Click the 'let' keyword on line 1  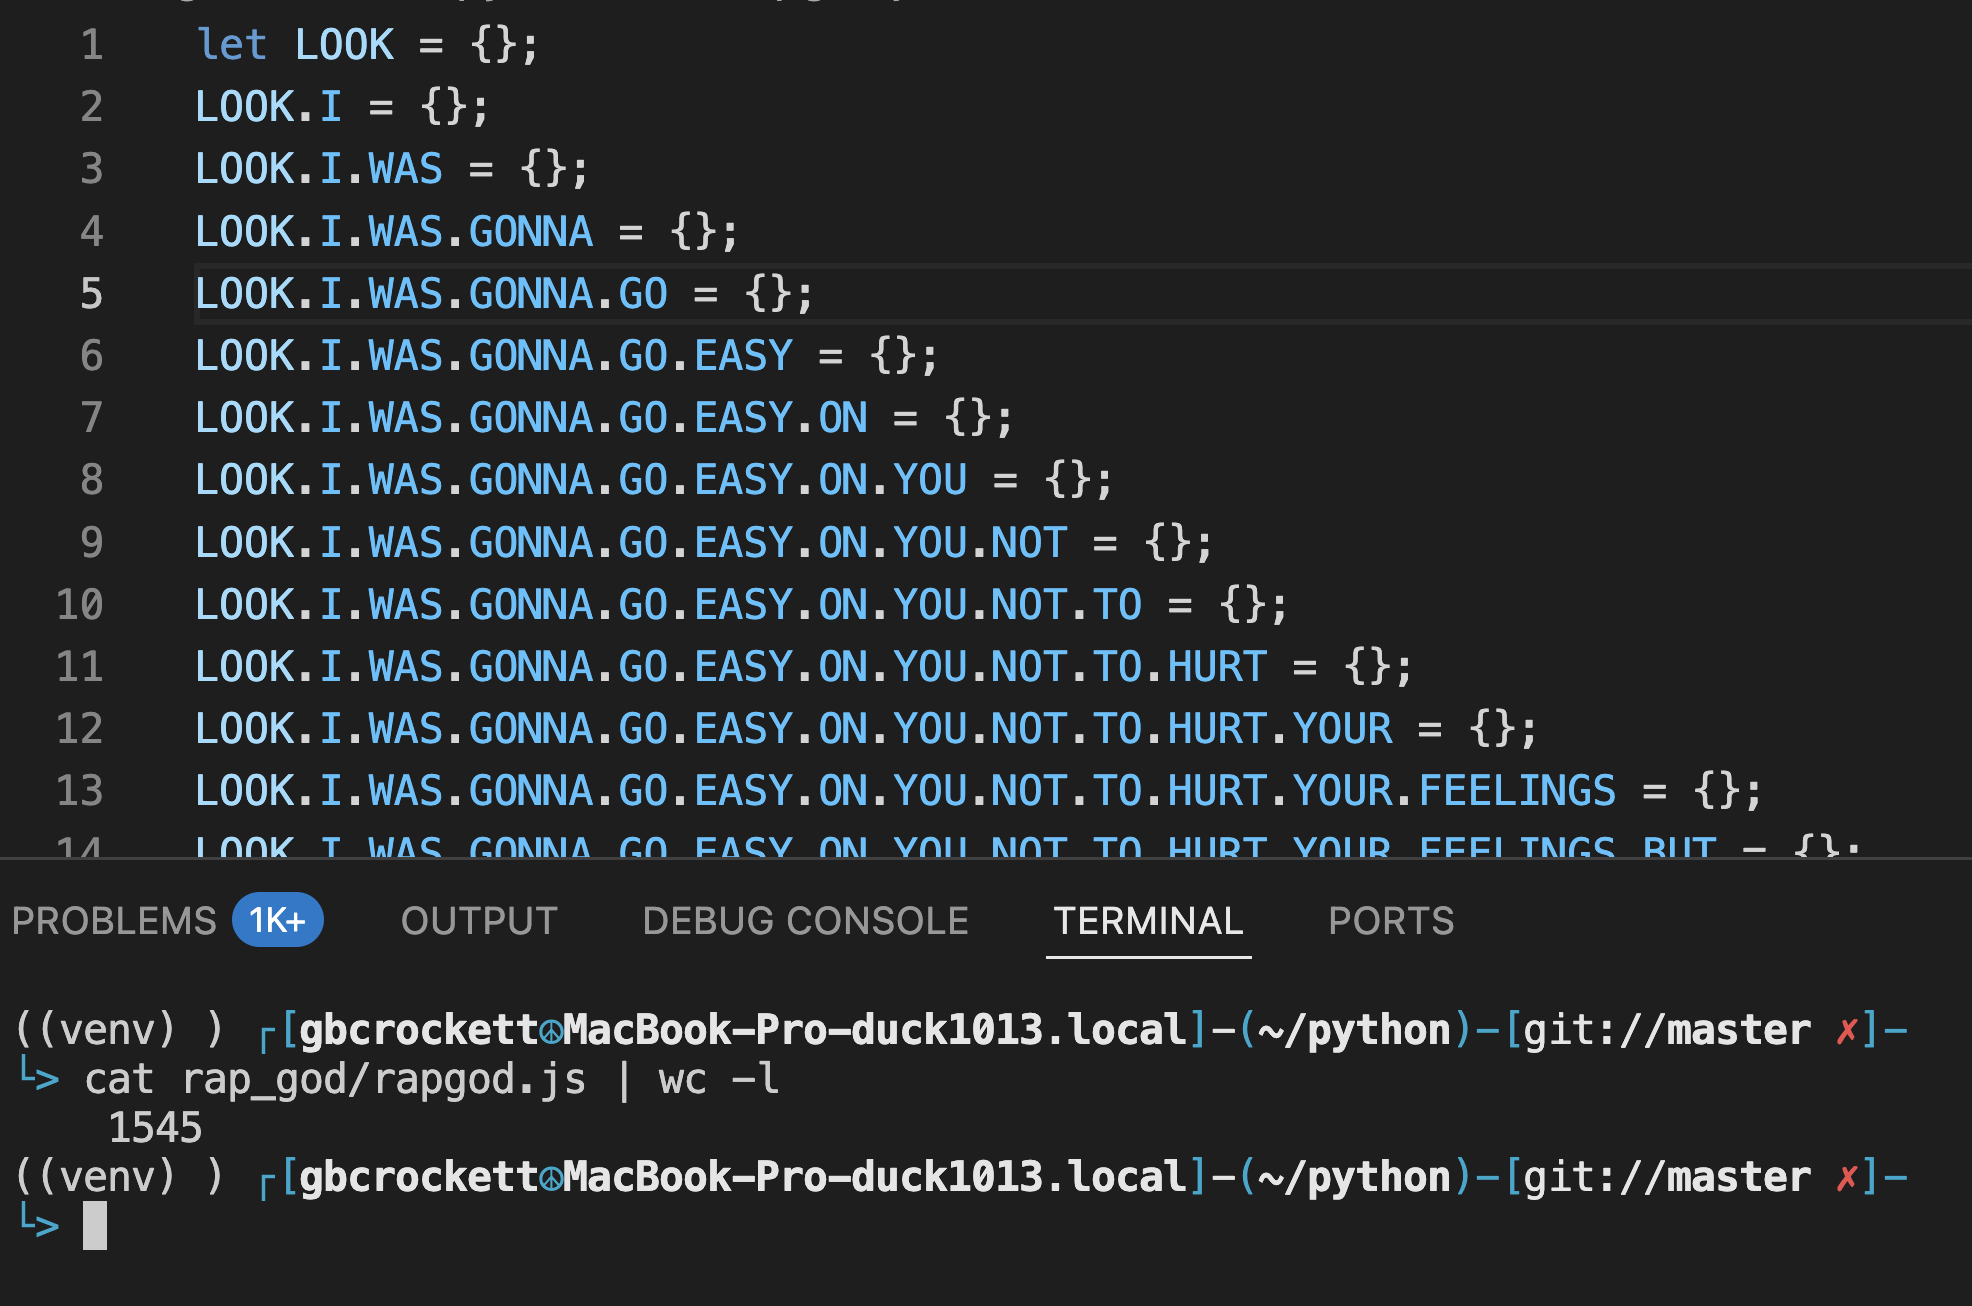pos(231,45)
